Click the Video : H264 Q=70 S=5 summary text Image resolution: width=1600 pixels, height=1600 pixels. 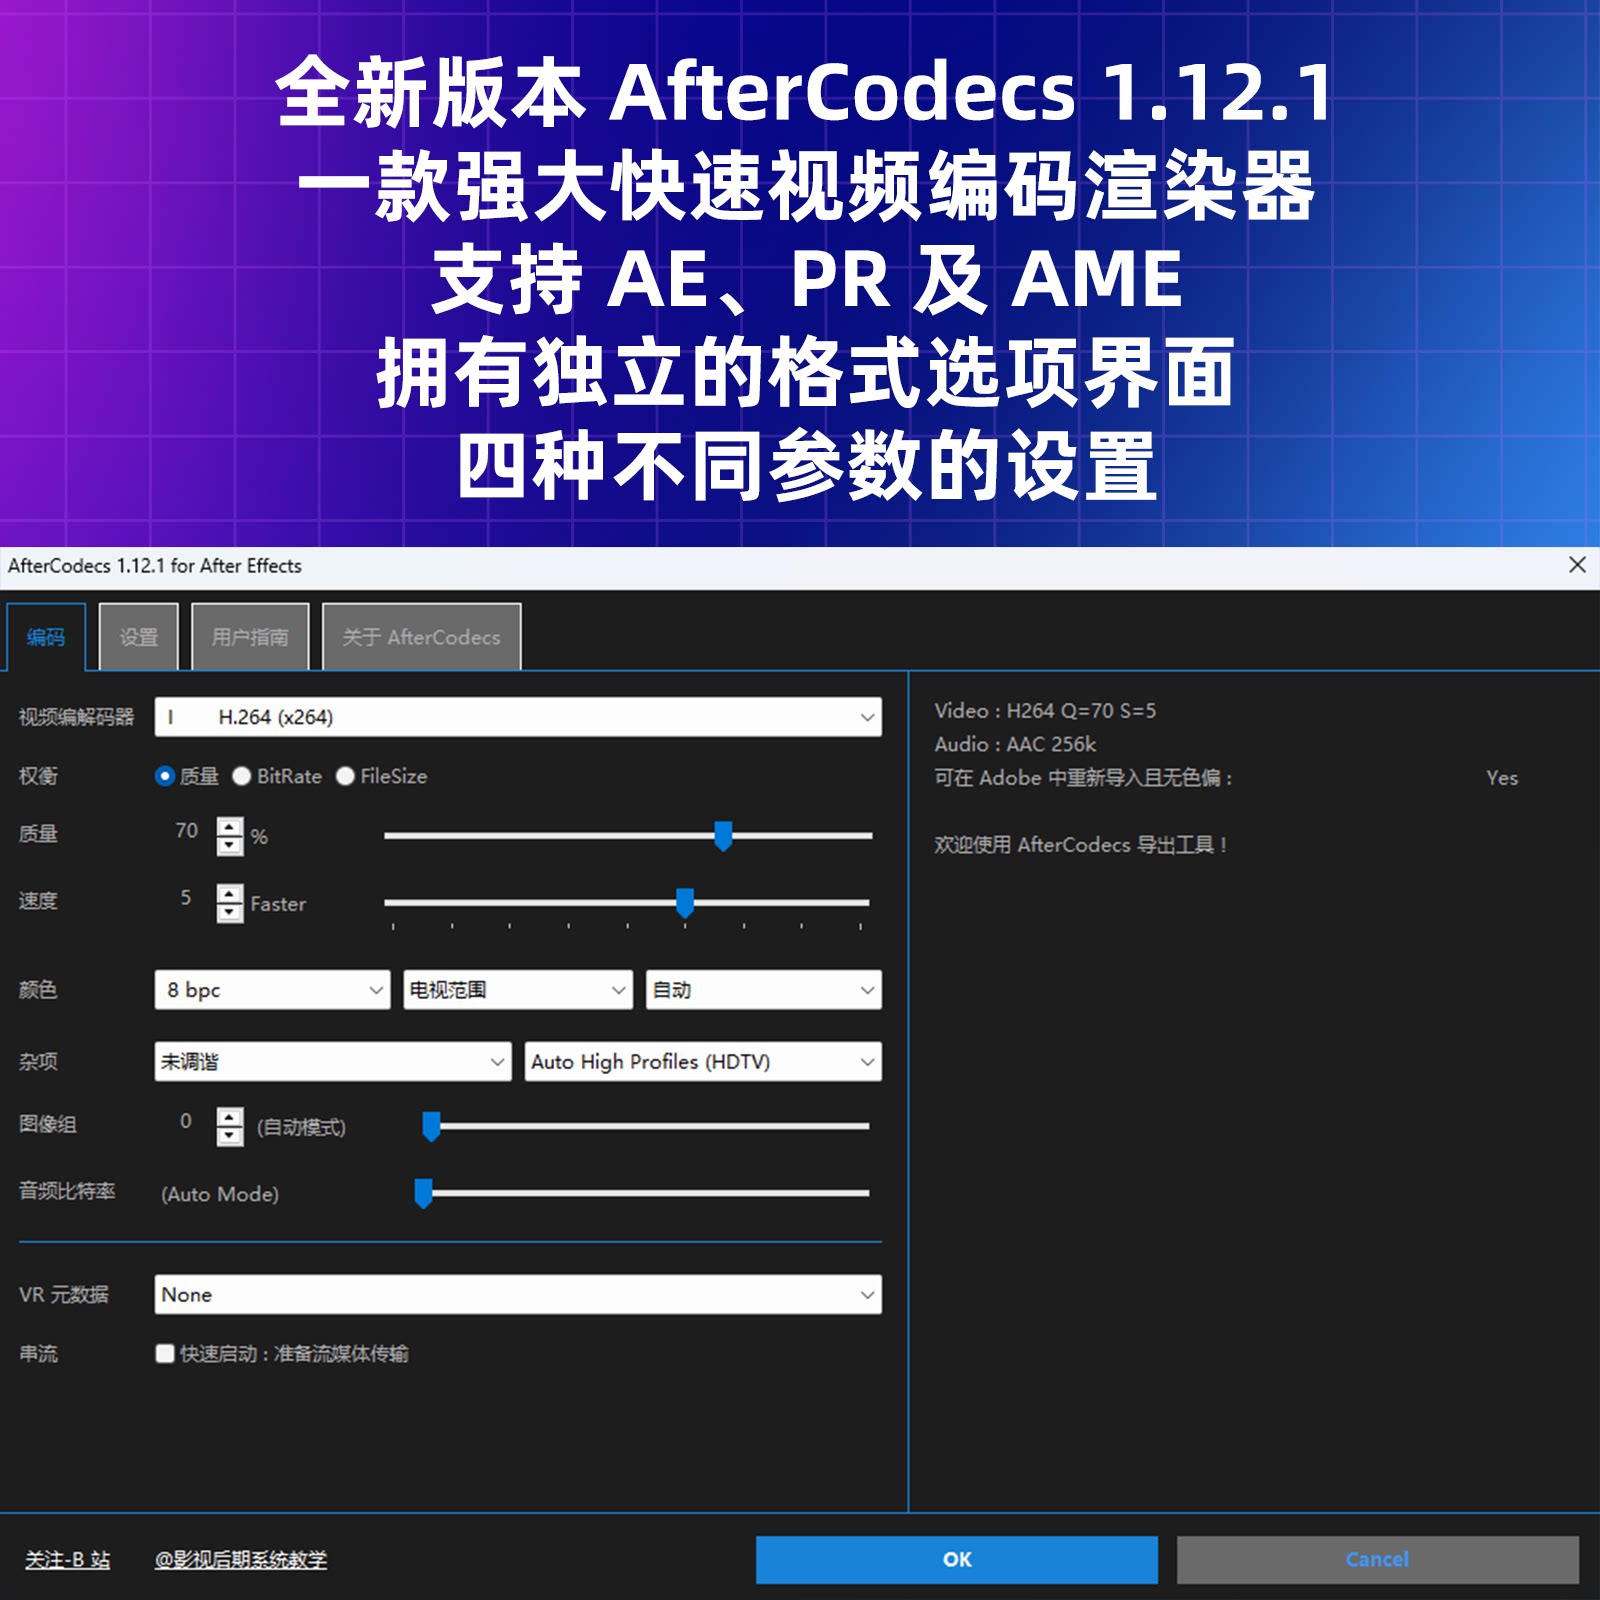tap(1045, 711)
